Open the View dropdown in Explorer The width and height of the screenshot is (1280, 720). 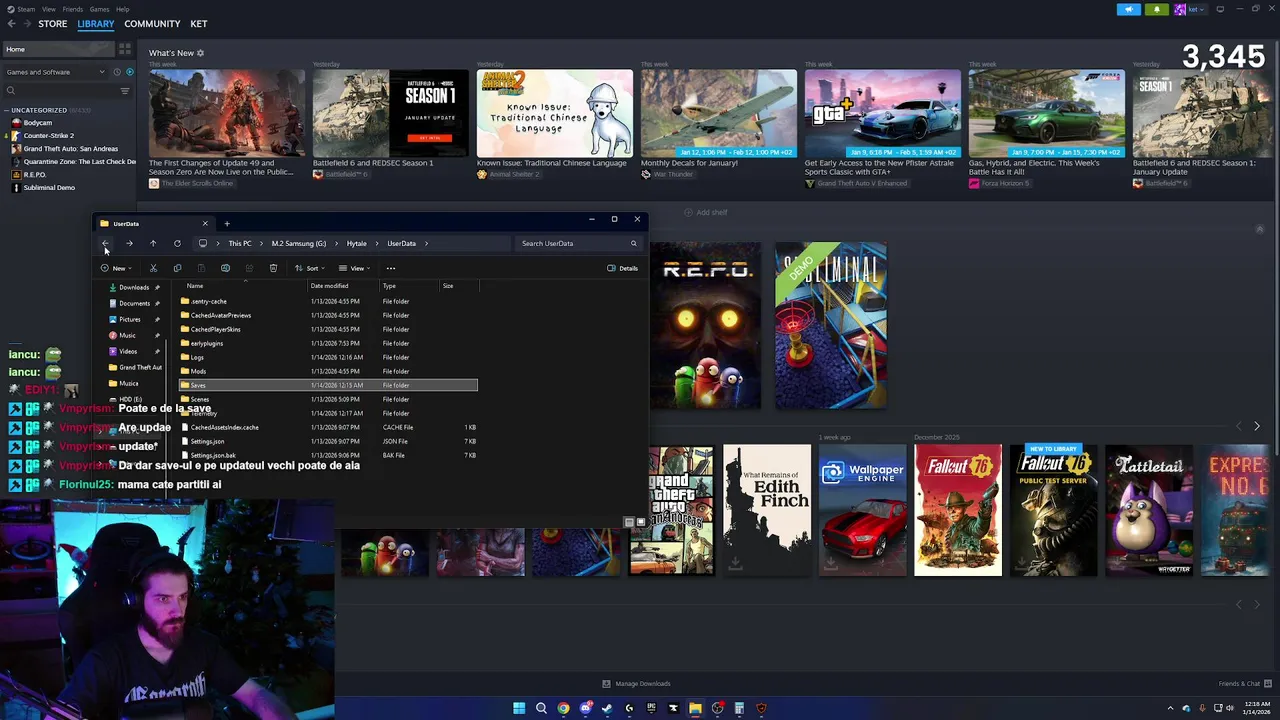tap(354, 268)
